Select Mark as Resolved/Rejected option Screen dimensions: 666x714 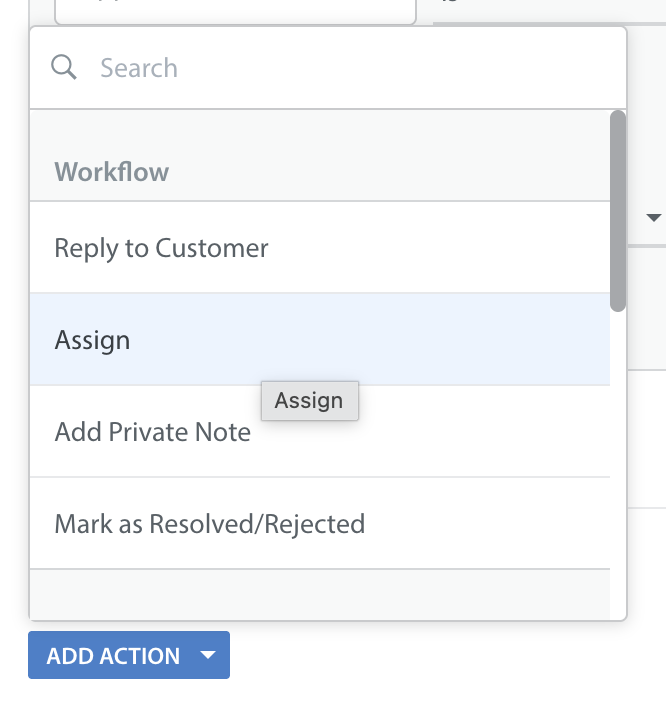210,523
